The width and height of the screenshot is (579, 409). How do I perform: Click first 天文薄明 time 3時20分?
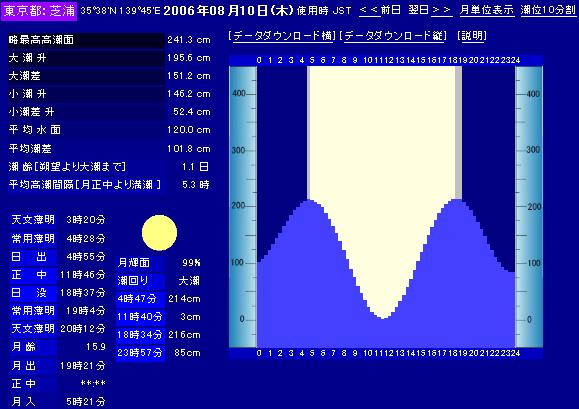(86, 220)
